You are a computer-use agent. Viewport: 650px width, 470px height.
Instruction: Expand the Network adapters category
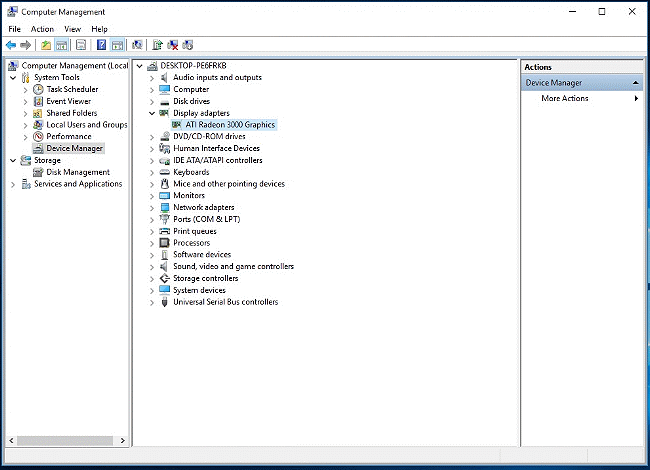click(152, 207)
